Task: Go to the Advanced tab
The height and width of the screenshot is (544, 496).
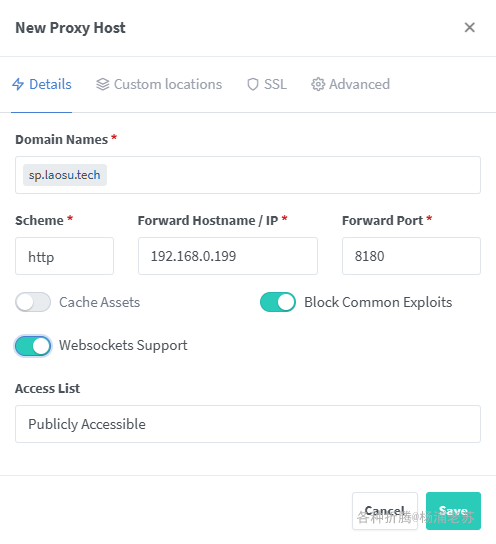Action: [x=350, y=84]
